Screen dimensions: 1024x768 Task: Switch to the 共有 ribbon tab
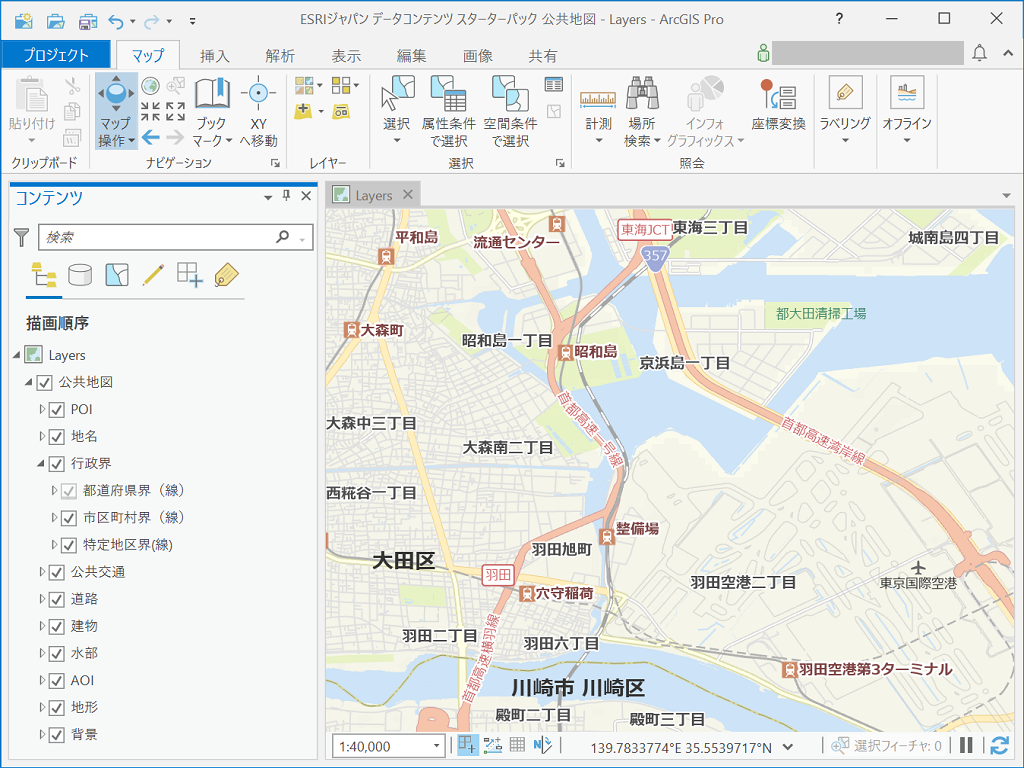543,56
